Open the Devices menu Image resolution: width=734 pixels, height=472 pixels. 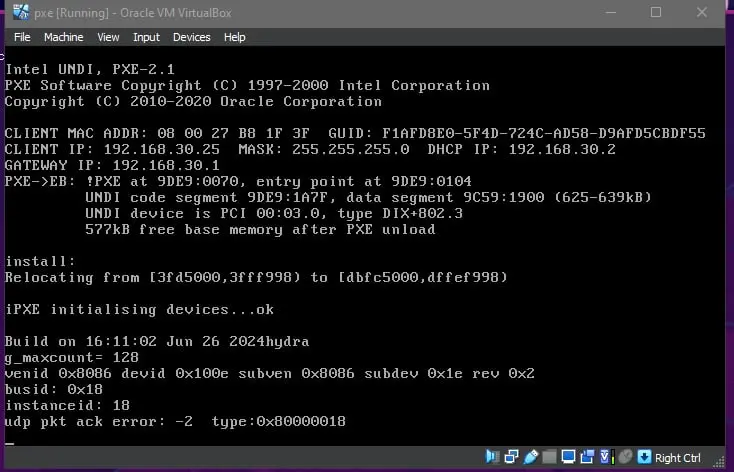(x=191, y=37)
